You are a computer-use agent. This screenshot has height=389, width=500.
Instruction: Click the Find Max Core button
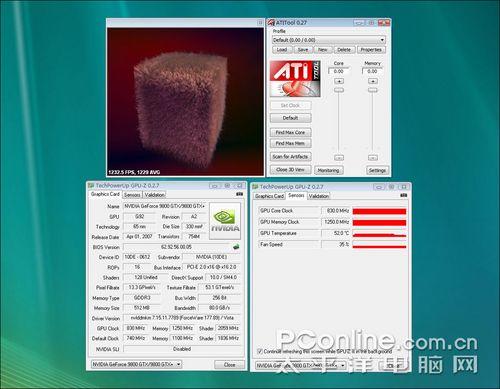point(290,132)
